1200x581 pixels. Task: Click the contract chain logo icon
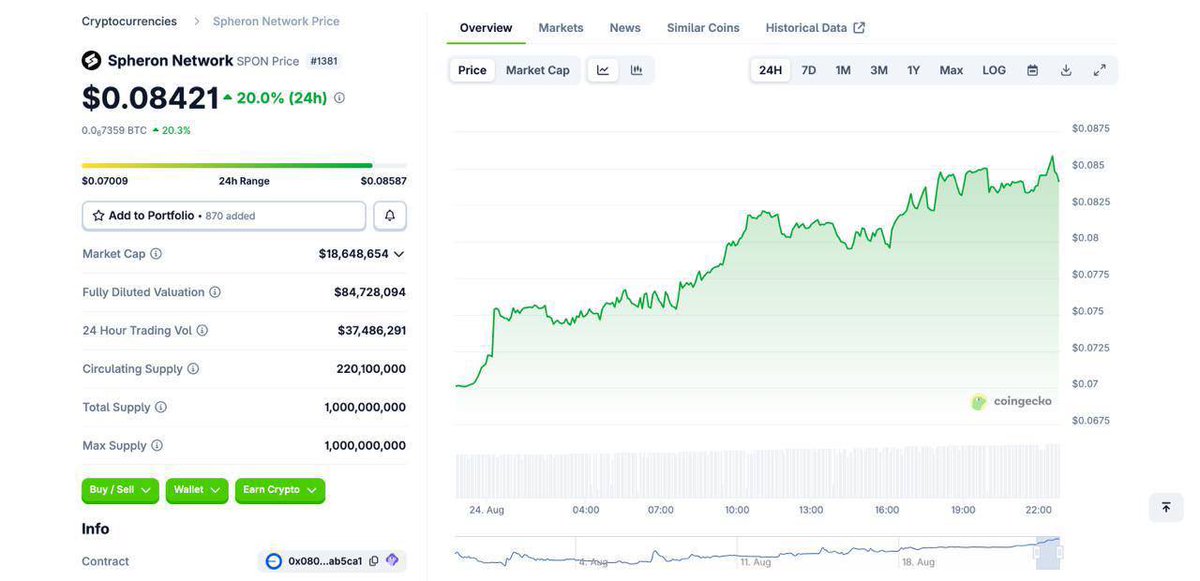click(274, 561)
